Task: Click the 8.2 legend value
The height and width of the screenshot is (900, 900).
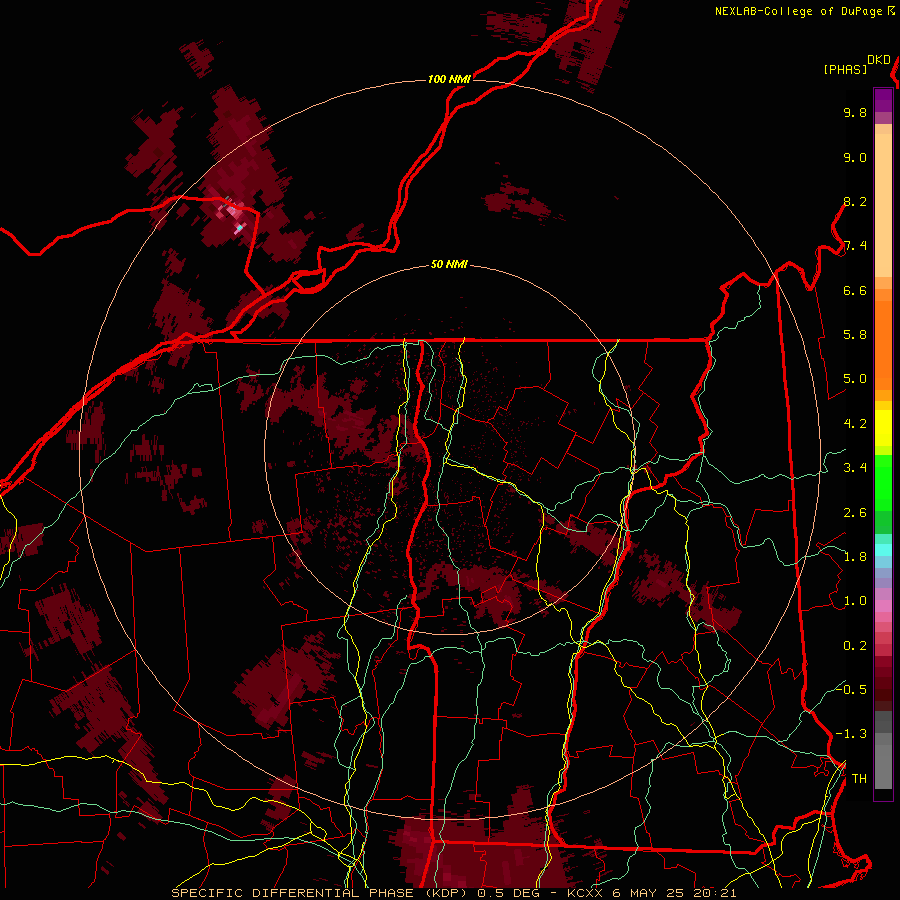Action: click(x=855, y=201)
